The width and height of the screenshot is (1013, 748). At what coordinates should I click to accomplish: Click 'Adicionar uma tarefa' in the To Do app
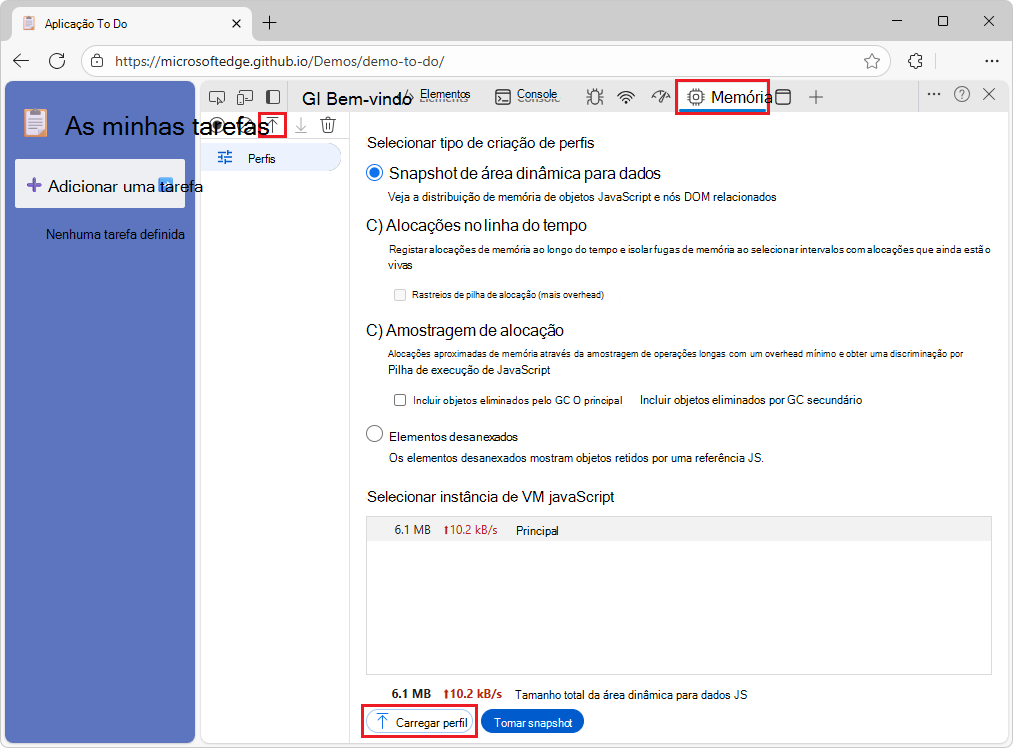coord(100,186)
